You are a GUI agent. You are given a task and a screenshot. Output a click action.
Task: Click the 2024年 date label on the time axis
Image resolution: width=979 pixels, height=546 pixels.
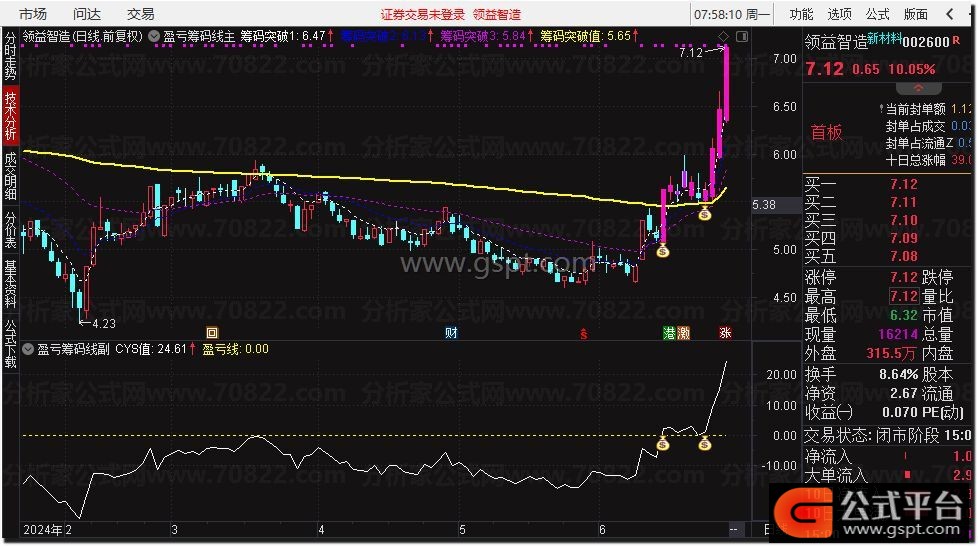tap(42, 530)
